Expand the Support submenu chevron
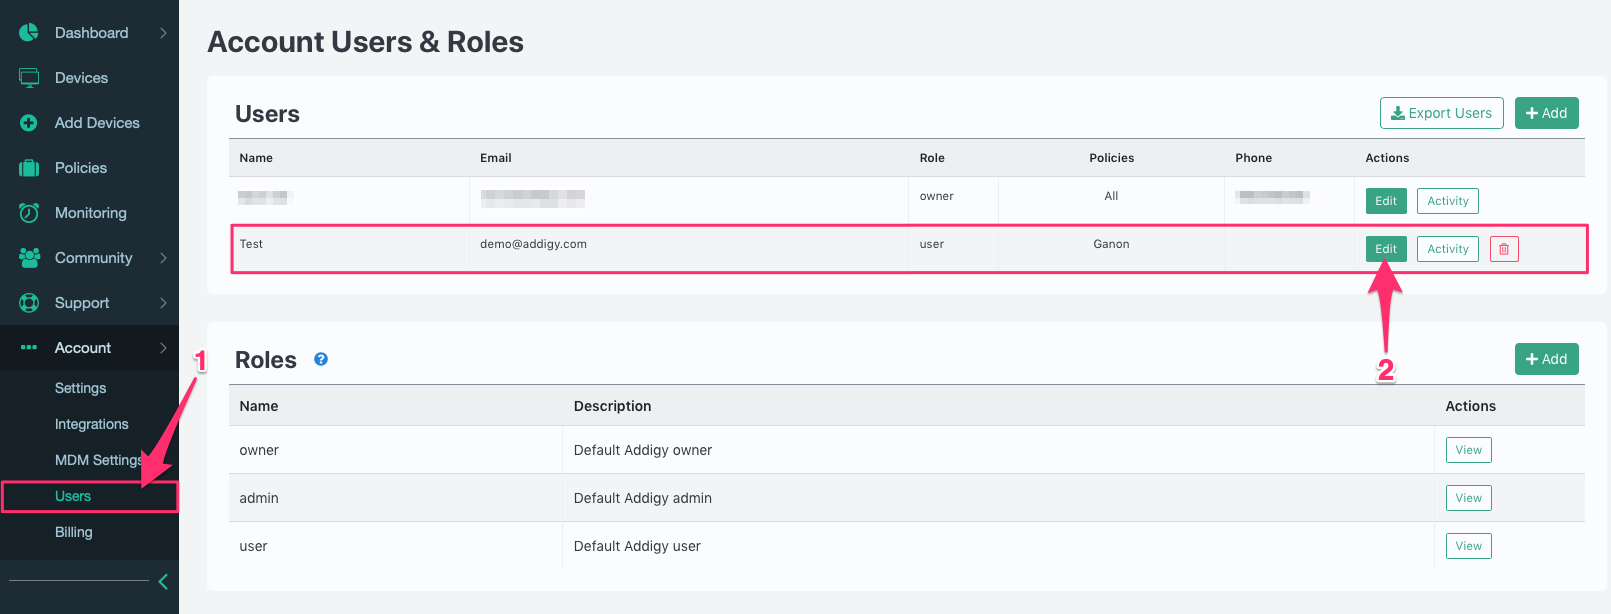 (x=163, y=303)
